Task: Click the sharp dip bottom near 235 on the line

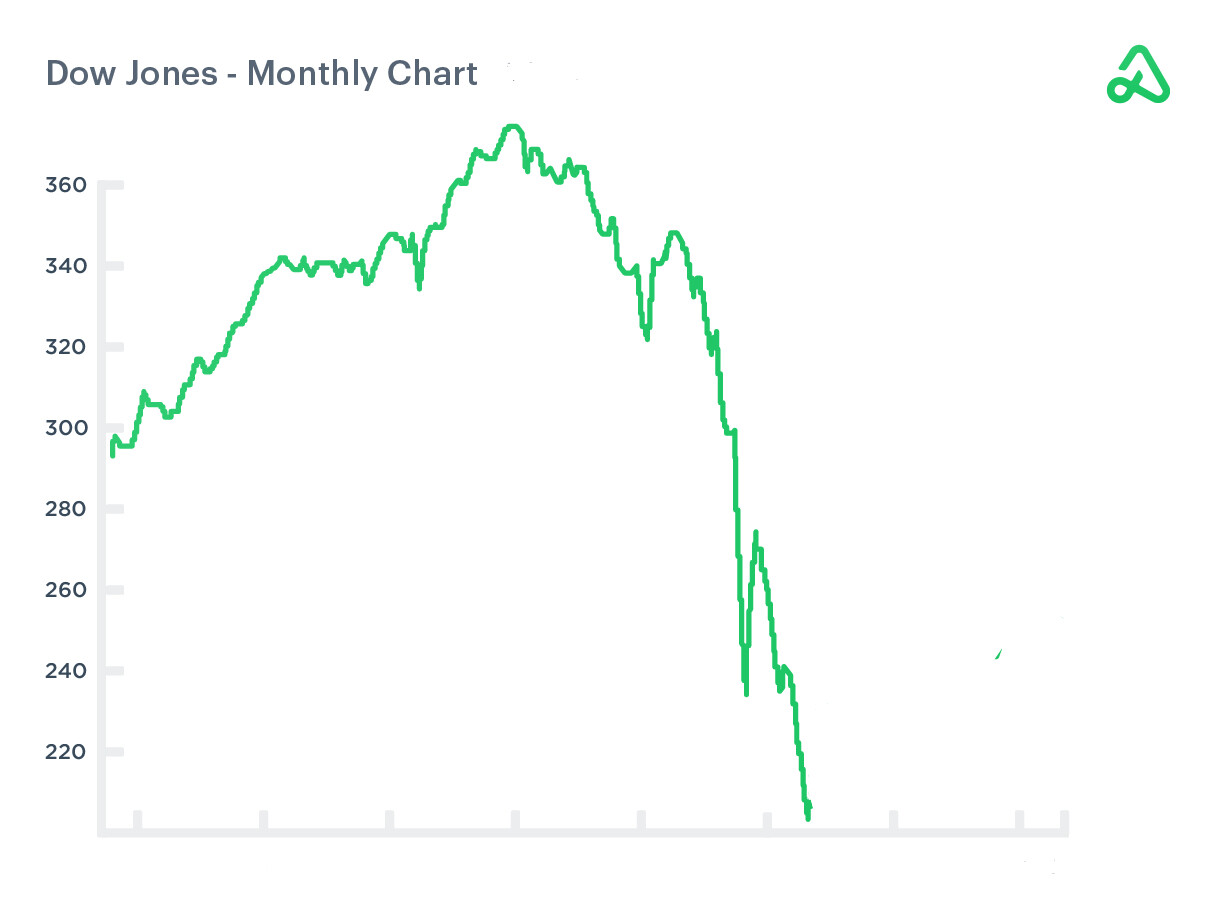Action: [746, 693]
